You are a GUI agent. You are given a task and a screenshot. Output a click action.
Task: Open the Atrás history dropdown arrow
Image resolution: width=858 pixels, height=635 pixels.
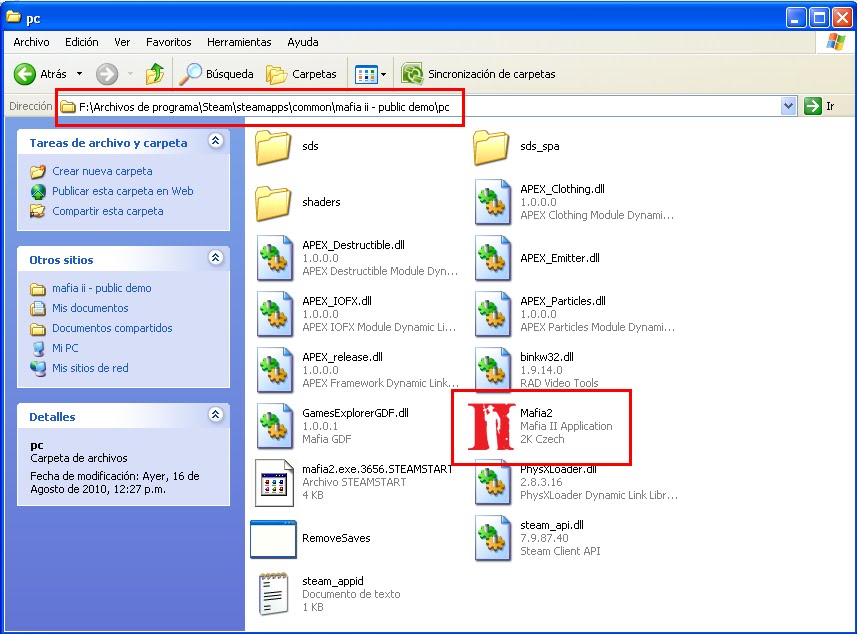pos(79,74)
